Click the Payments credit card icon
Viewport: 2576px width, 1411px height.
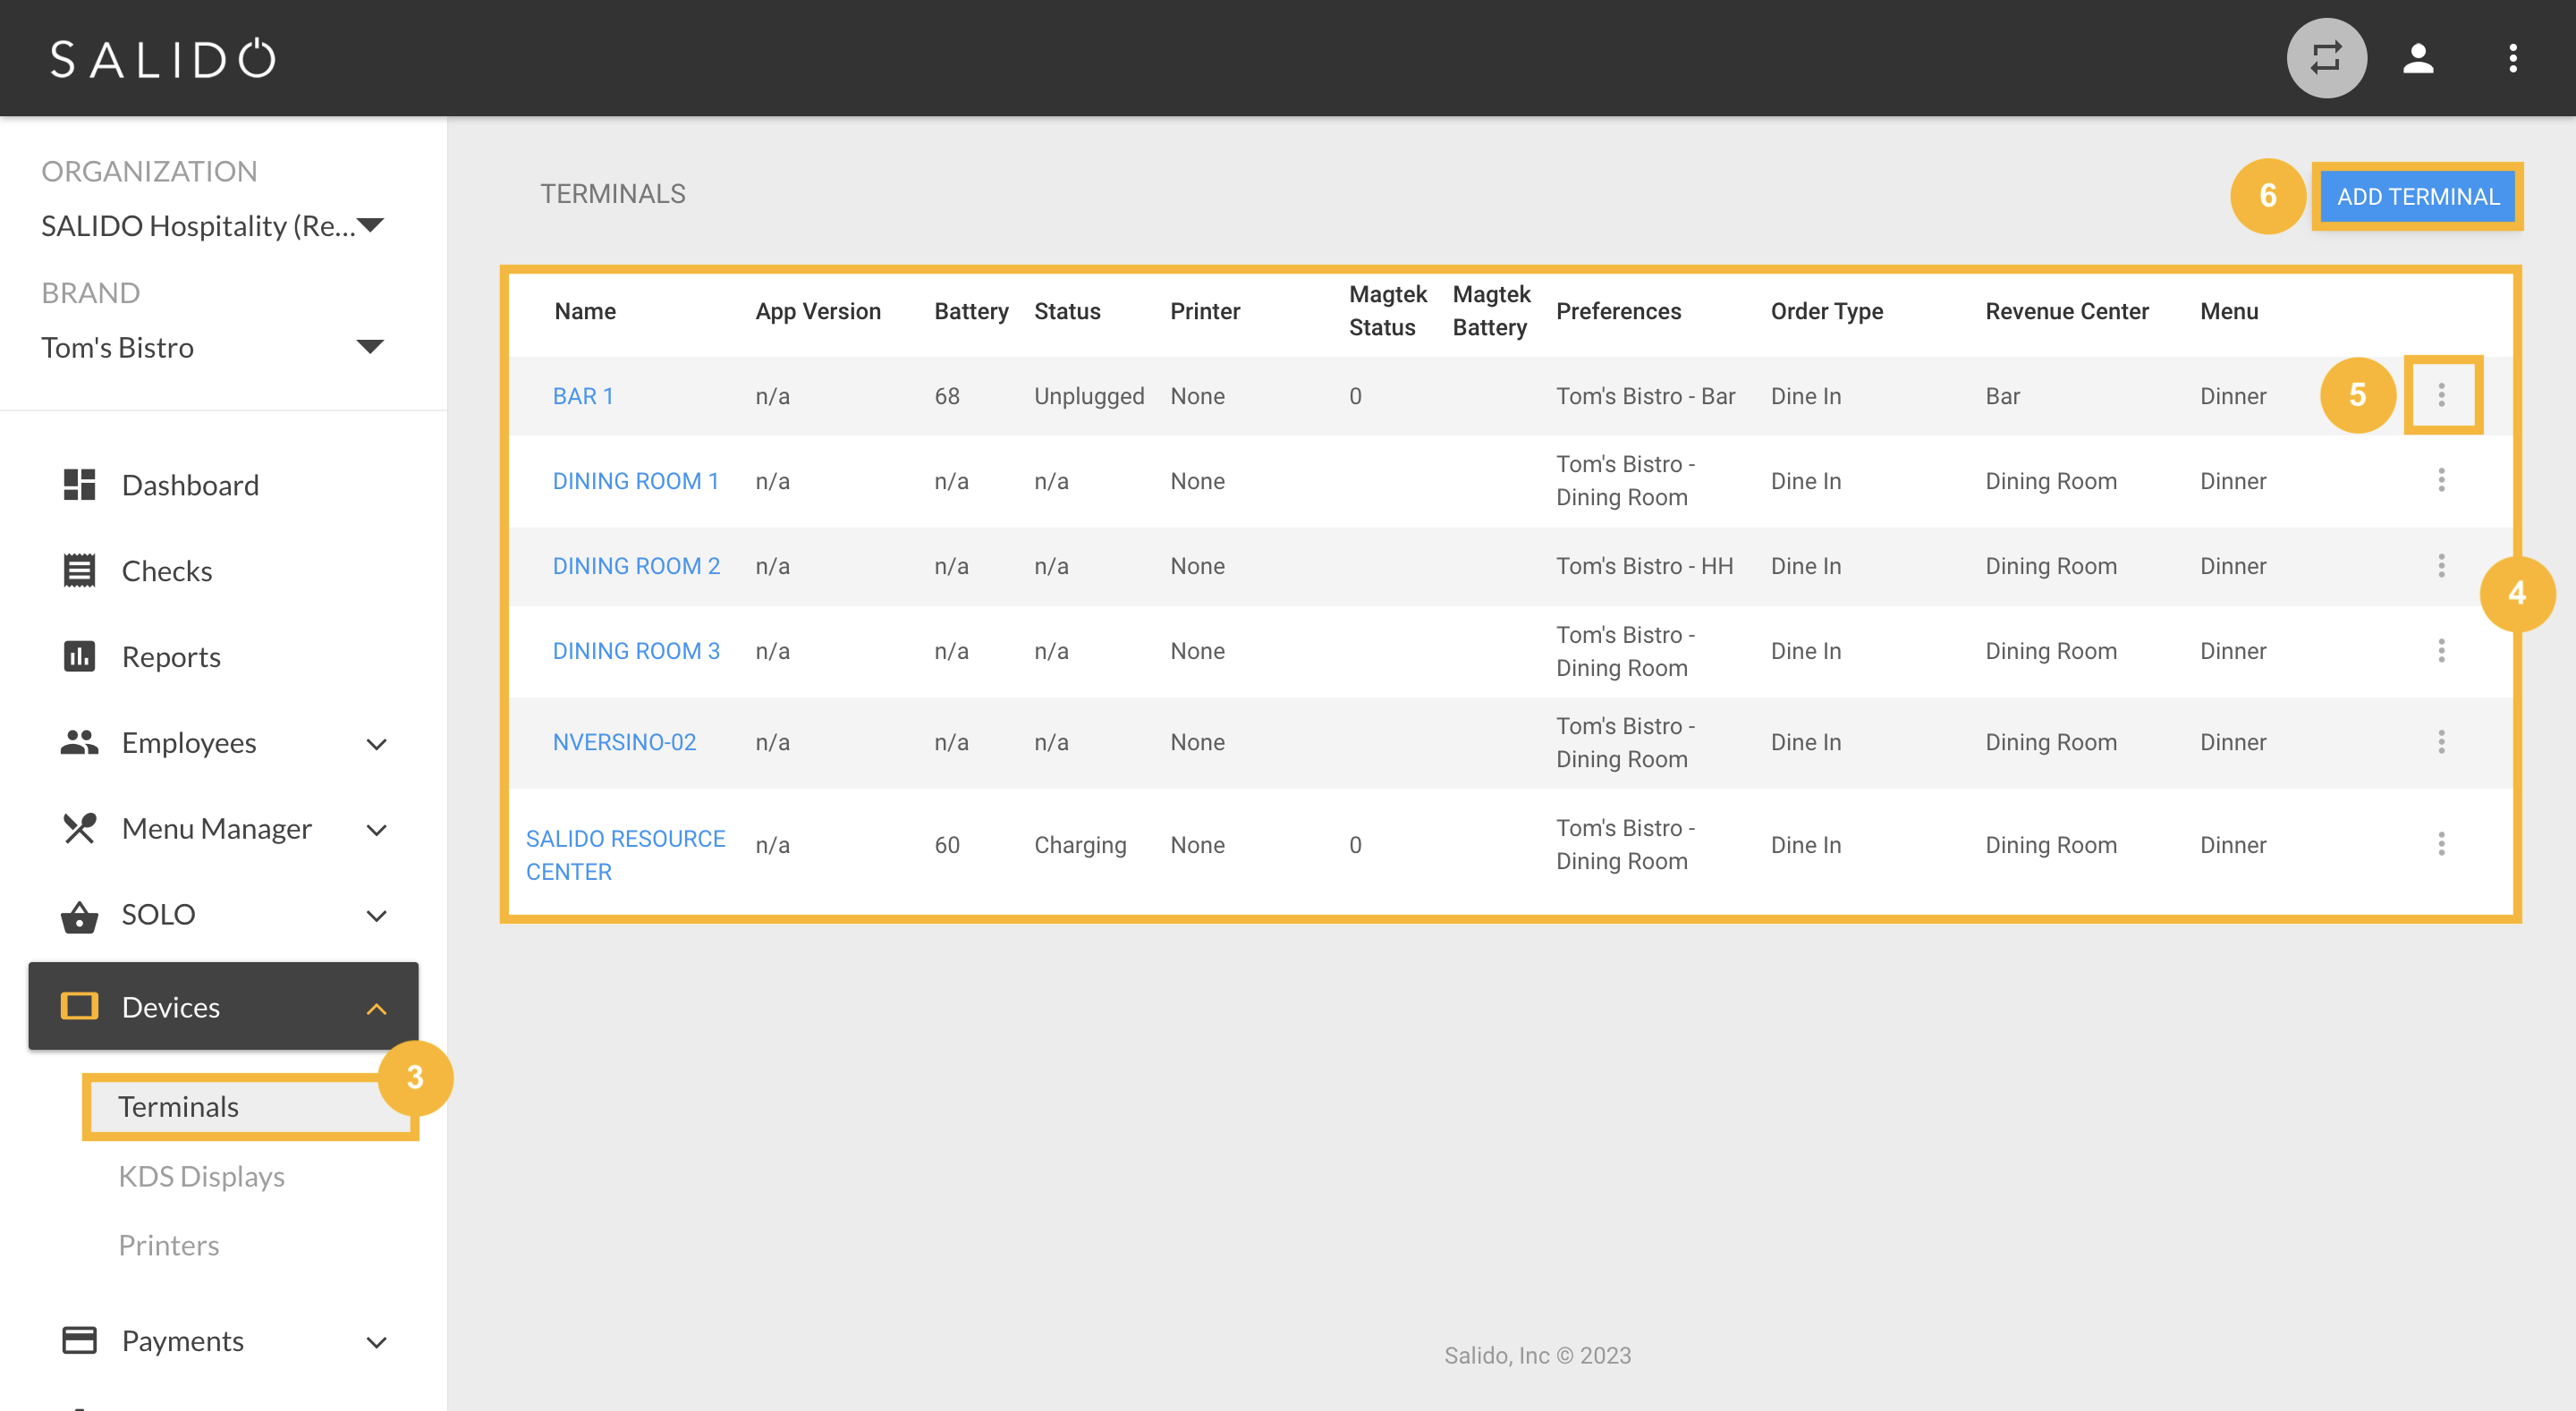[x=79, y=1340]
